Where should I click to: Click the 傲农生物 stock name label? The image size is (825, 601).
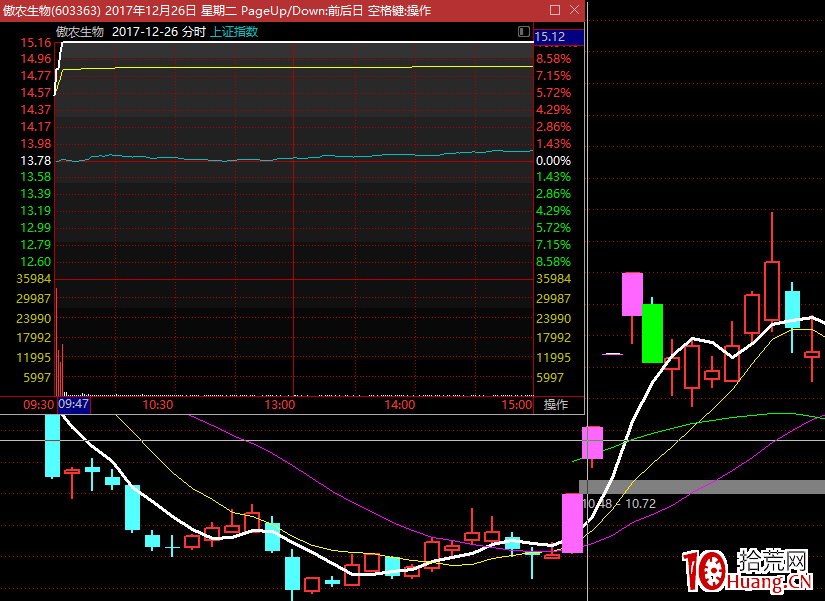click(x=80, y=32)
